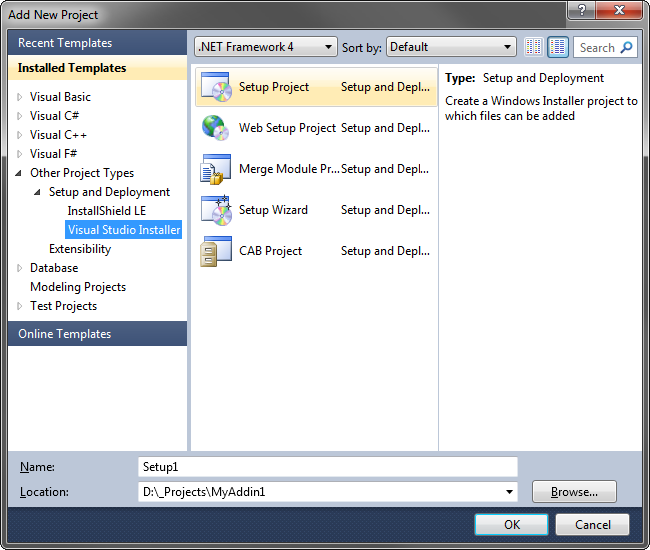Image resolution: width=650 pixels, height=550 pixels.
Task: Select the CAB Project name text
Action: point(270,251)
